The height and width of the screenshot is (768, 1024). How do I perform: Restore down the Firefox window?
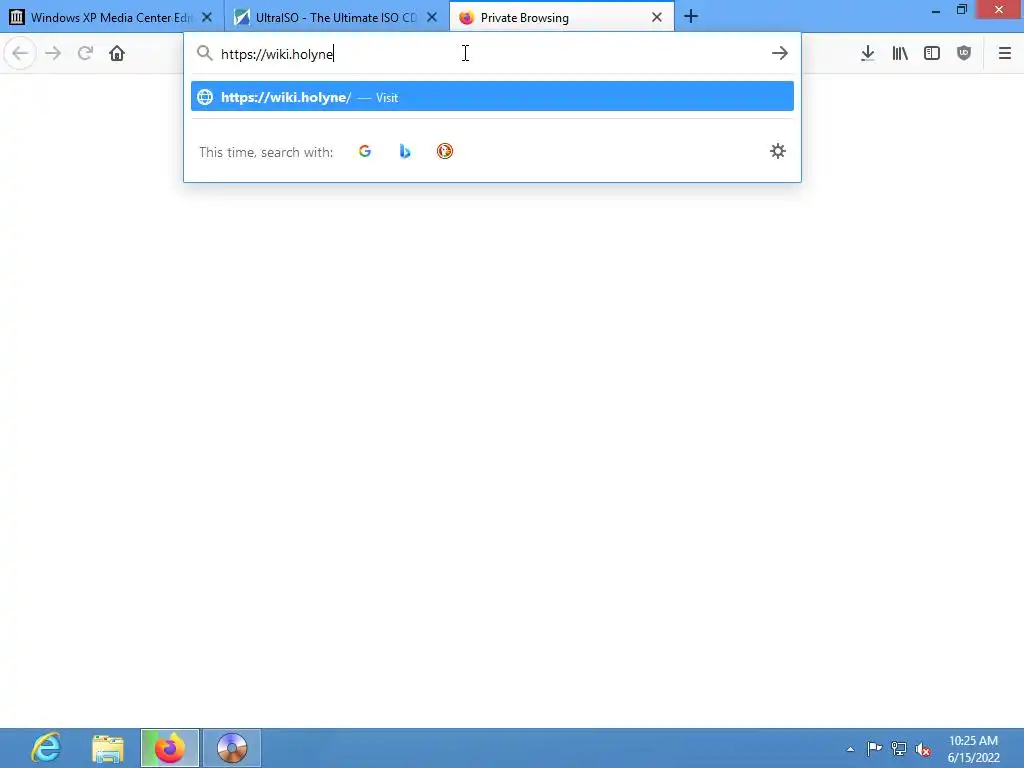961,10
